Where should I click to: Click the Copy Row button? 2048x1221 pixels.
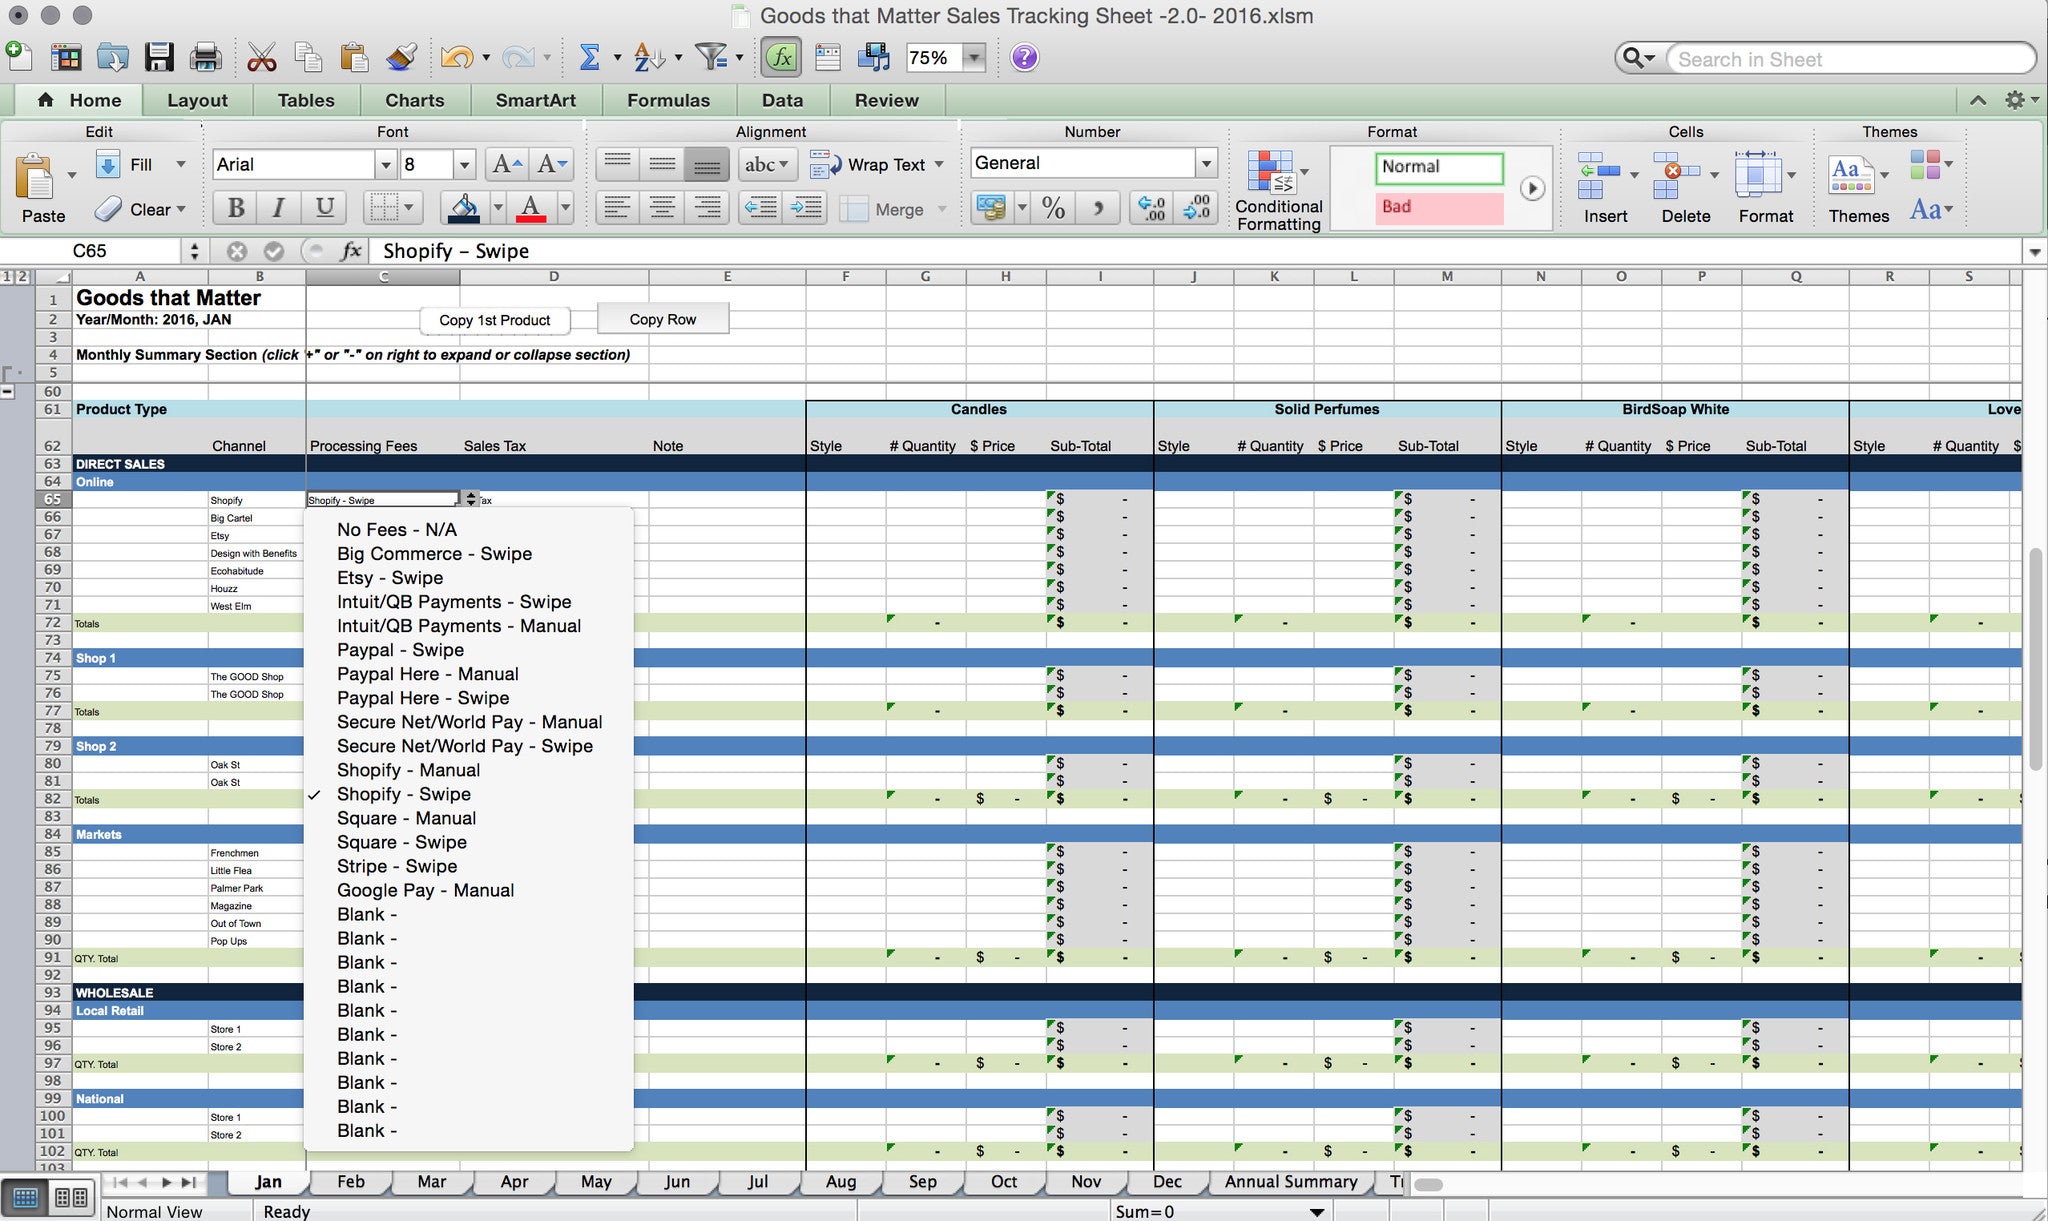tap(663, 319)
